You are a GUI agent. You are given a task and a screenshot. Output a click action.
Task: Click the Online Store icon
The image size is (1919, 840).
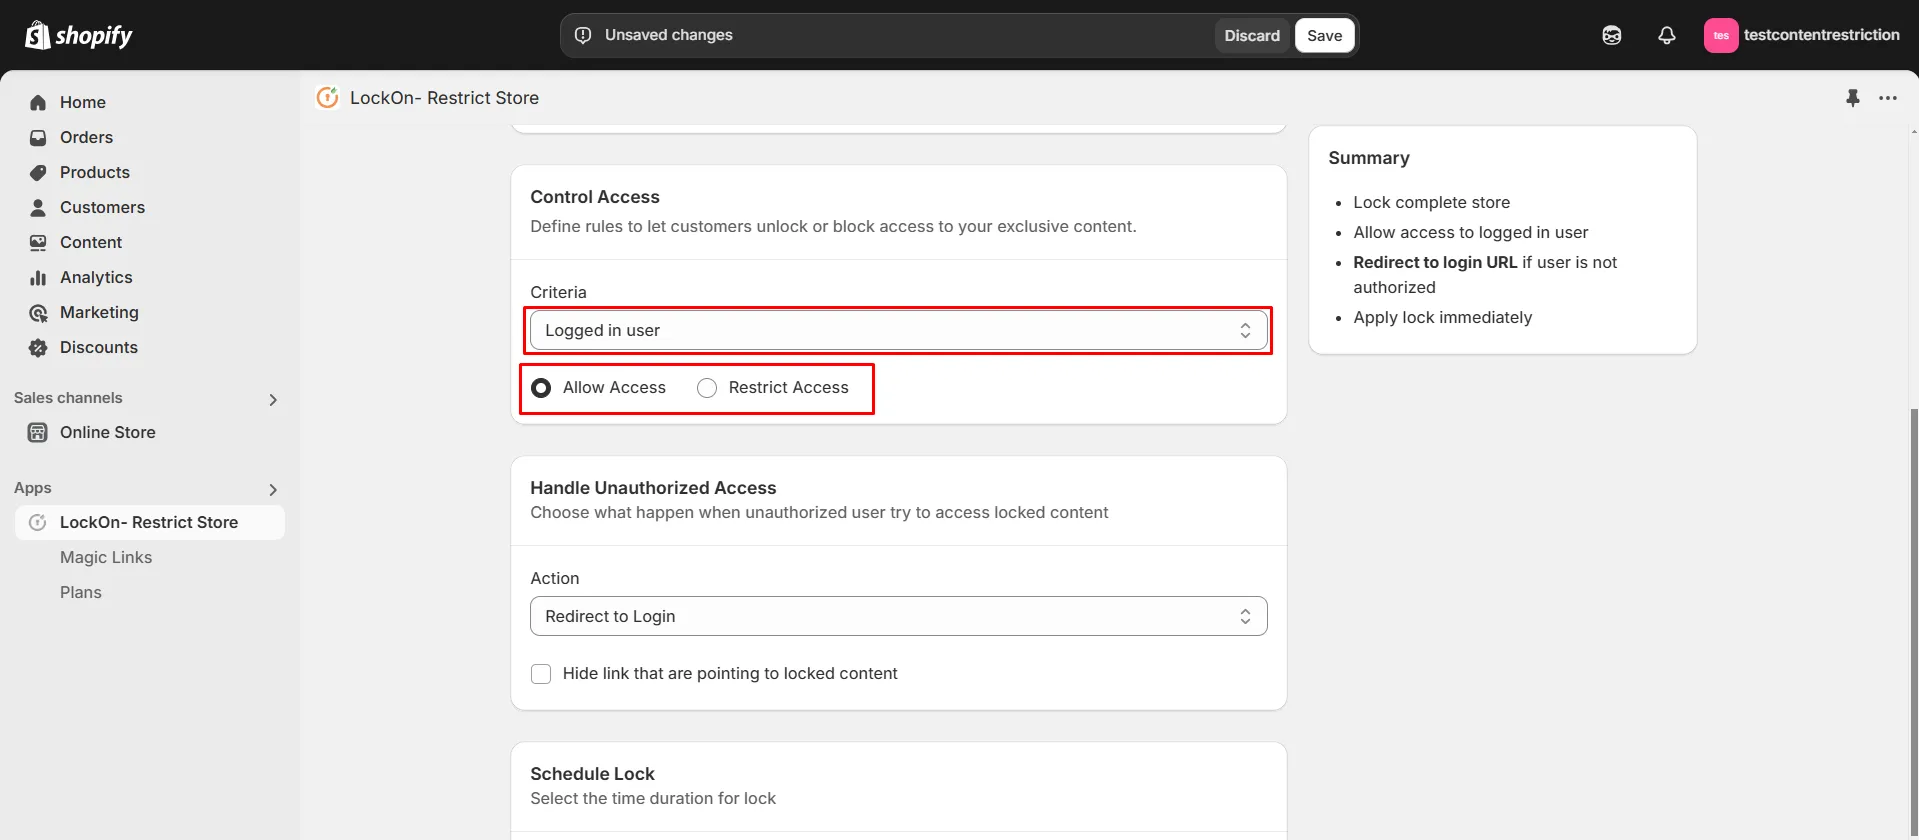tap(38, 433)
